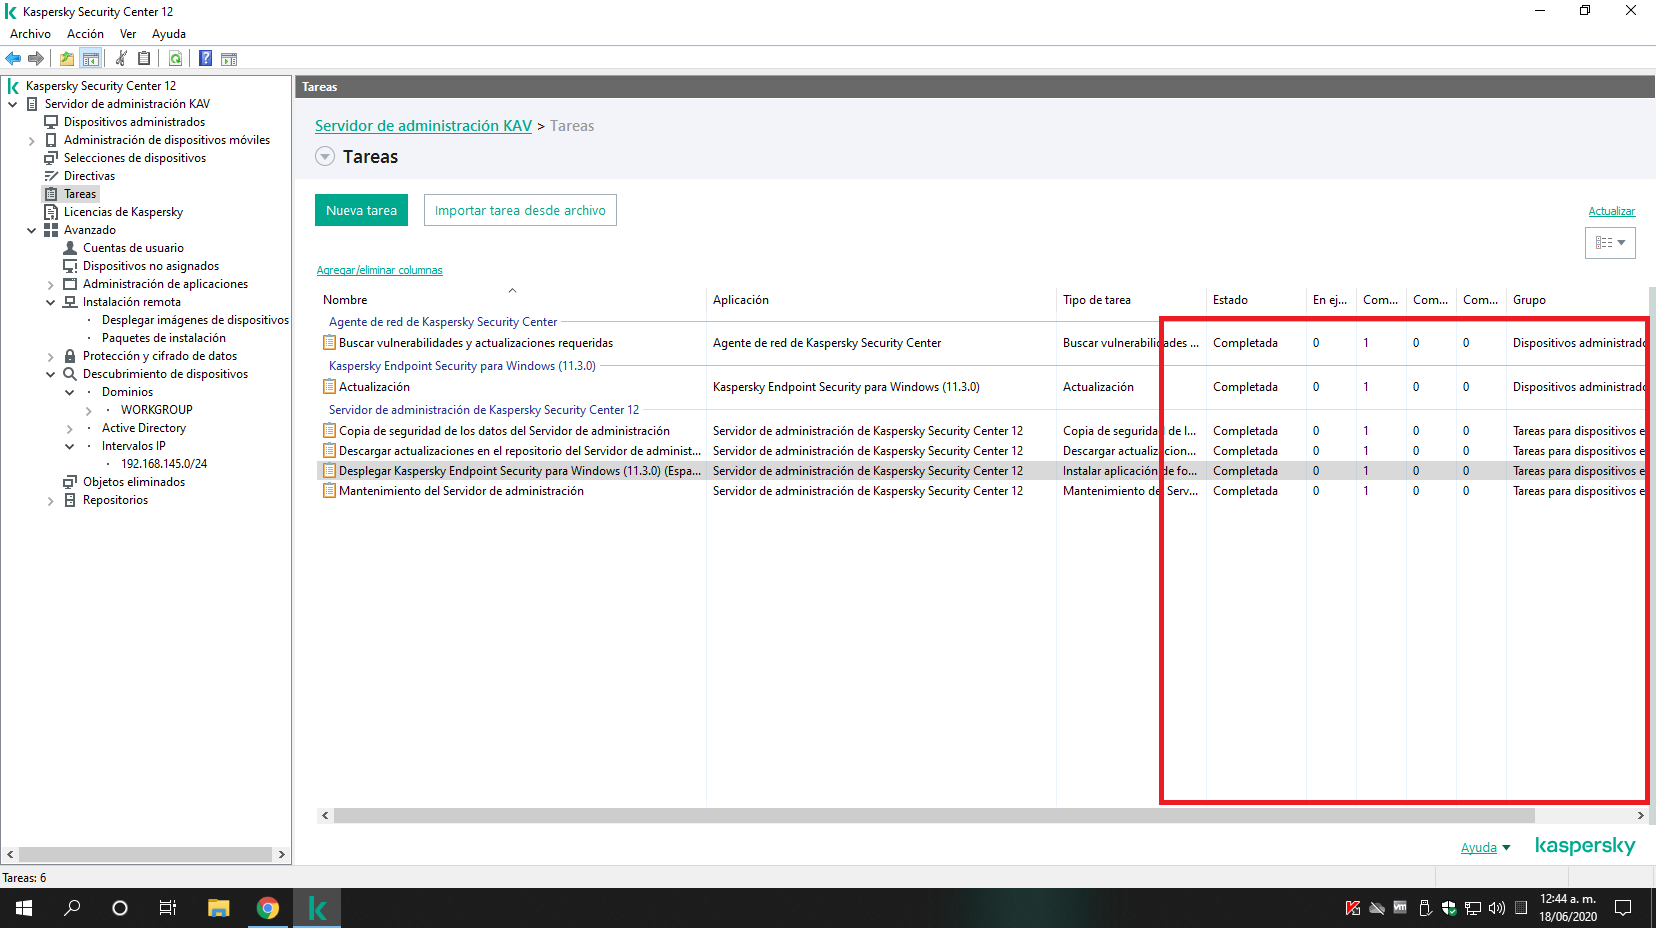Select Cuentas de usuario tree item
Image resolution: width=1656 pixels, height=938 pixels.
coord(133,248)
